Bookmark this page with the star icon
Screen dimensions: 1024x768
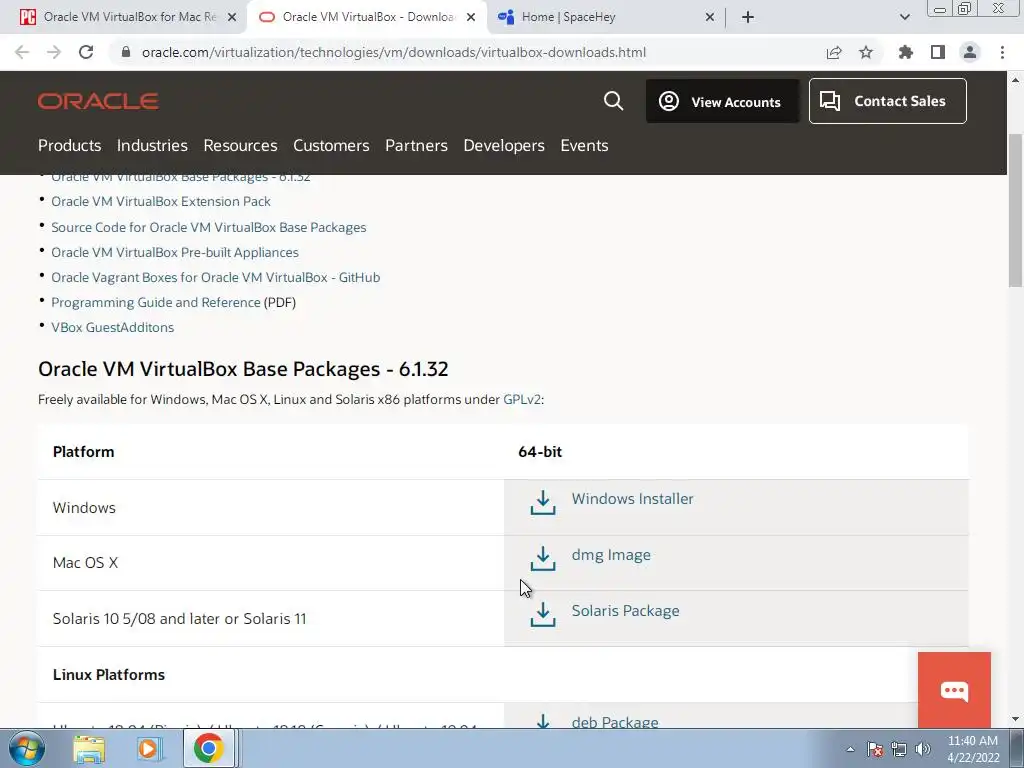pyautogui.click(x=866, y=52)
